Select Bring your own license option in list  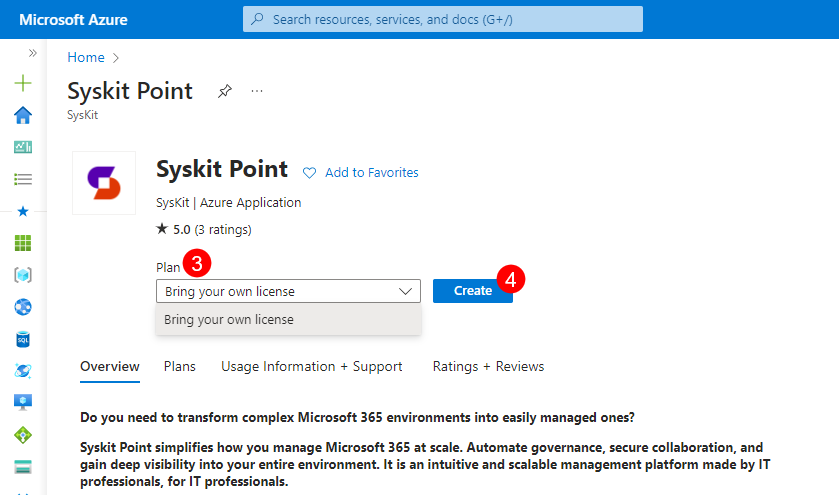tap(288, 319)
